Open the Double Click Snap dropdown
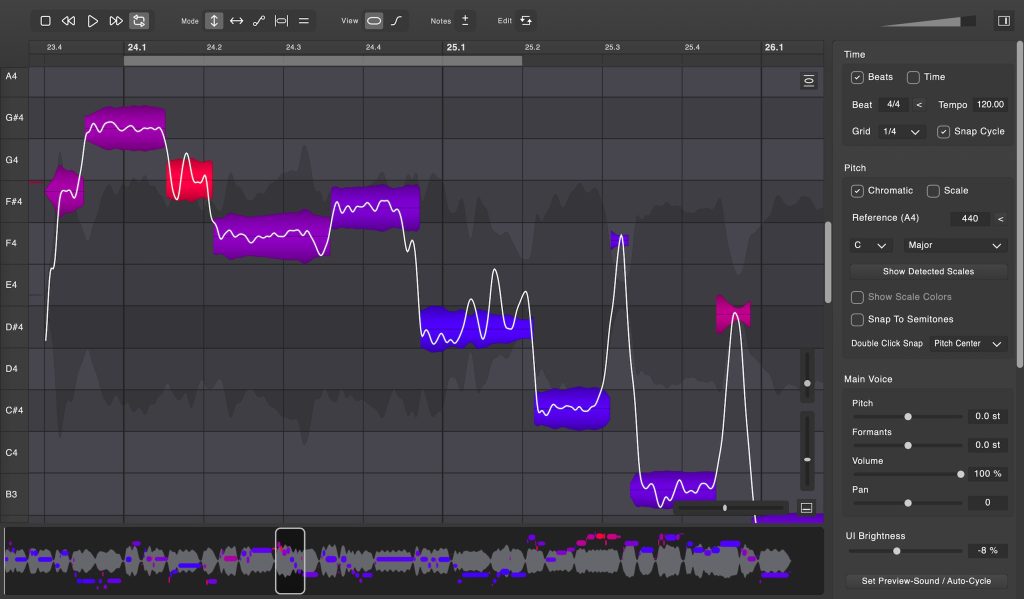 (968, 343)
